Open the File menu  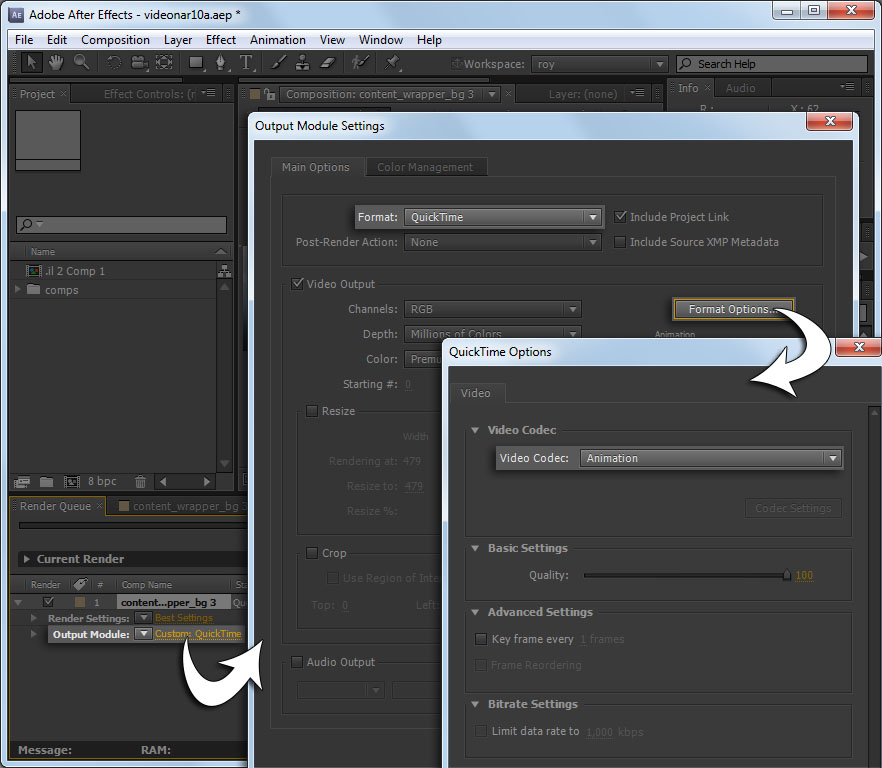(24, 40)
